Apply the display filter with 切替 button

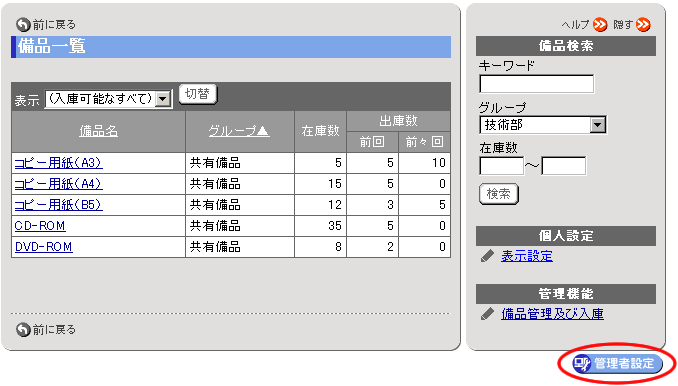(198, 94)
